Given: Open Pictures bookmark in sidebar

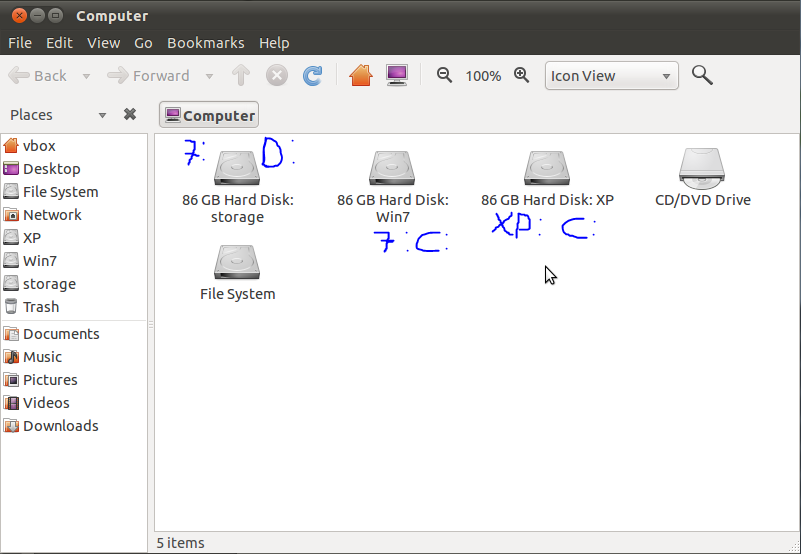Looking at the screenshot, I should pos(75,380).
